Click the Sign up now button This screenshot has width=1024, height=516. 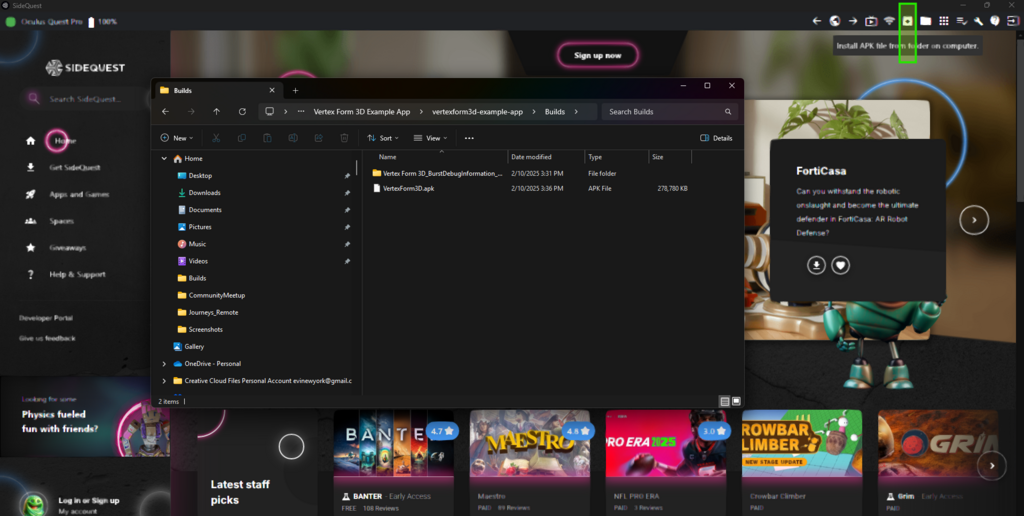coord(597,56)
